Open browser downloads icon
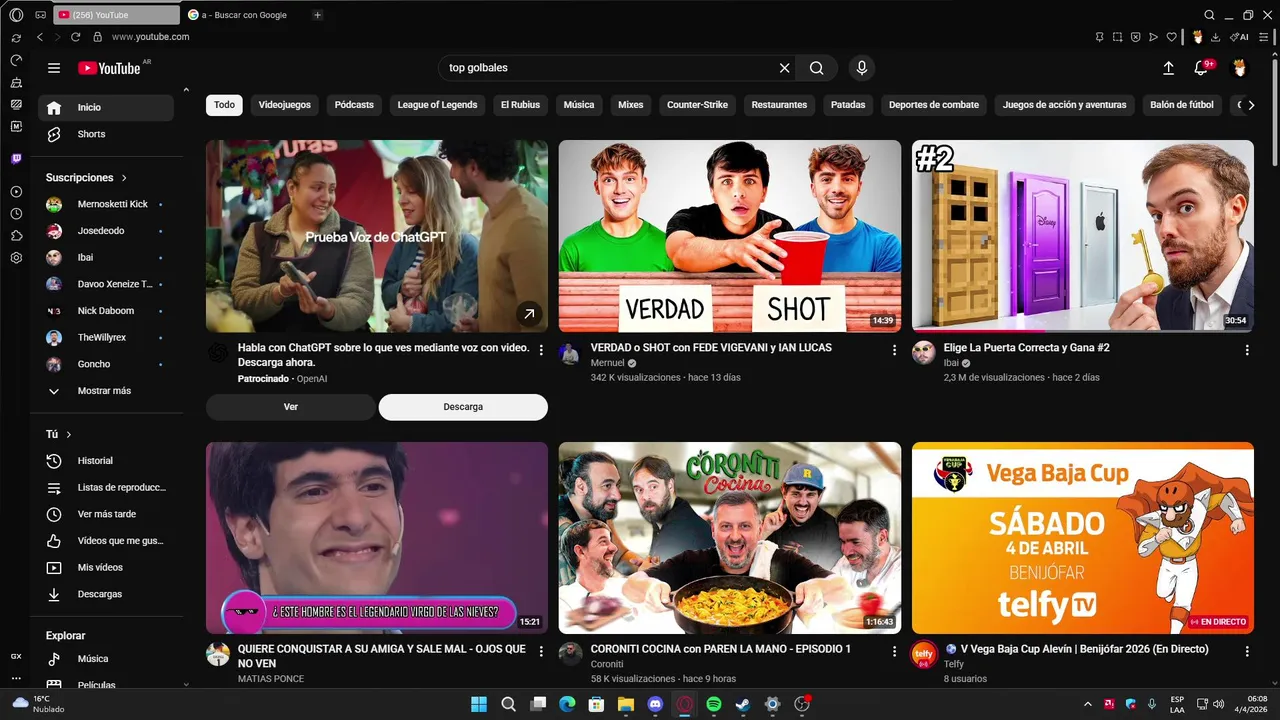Image resolution: width=1280 pixels, height=720 pixels. click(x=1215, y=37)
